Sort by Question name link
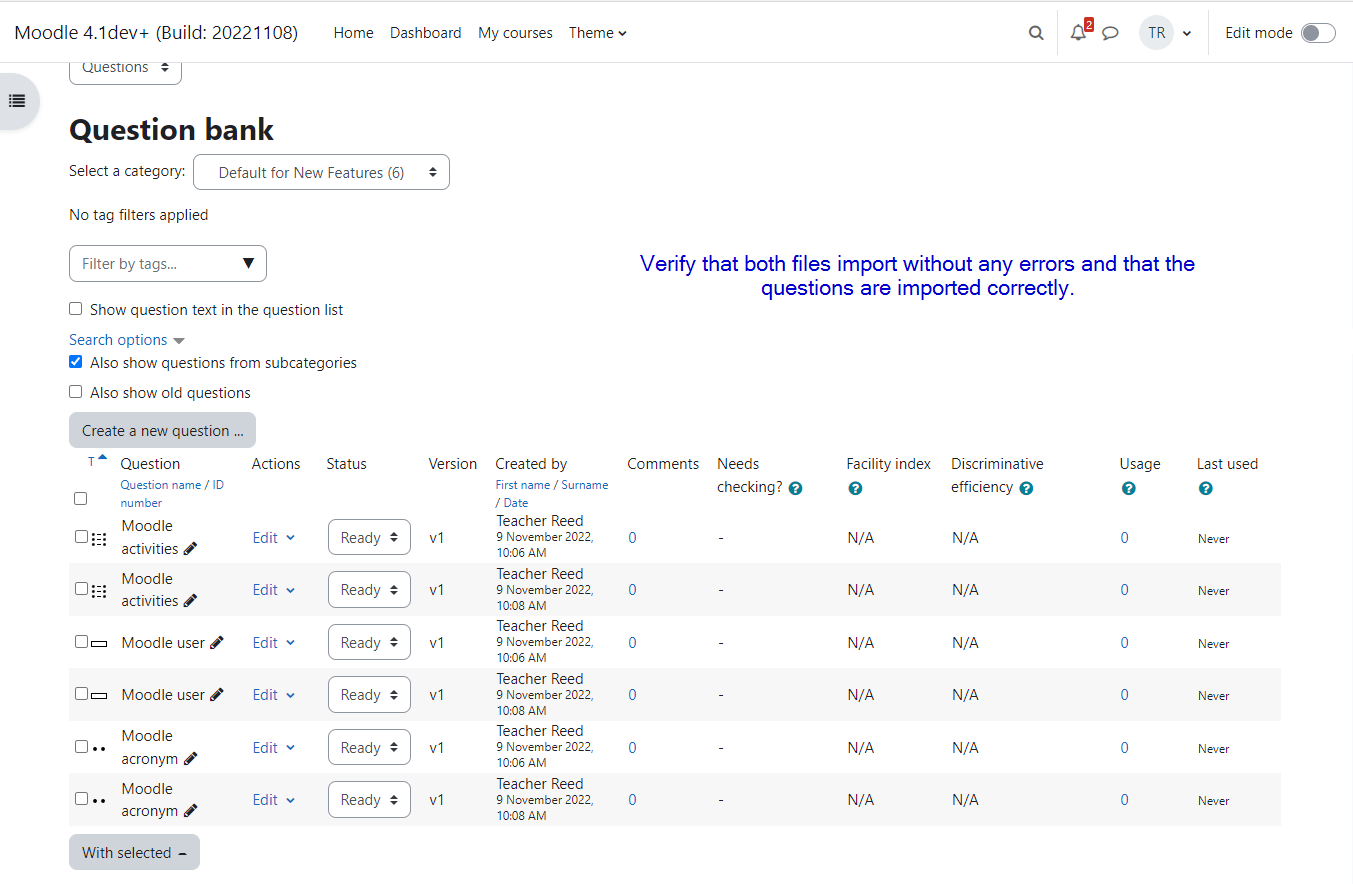The image size is (1353, 884). (161, 485)
